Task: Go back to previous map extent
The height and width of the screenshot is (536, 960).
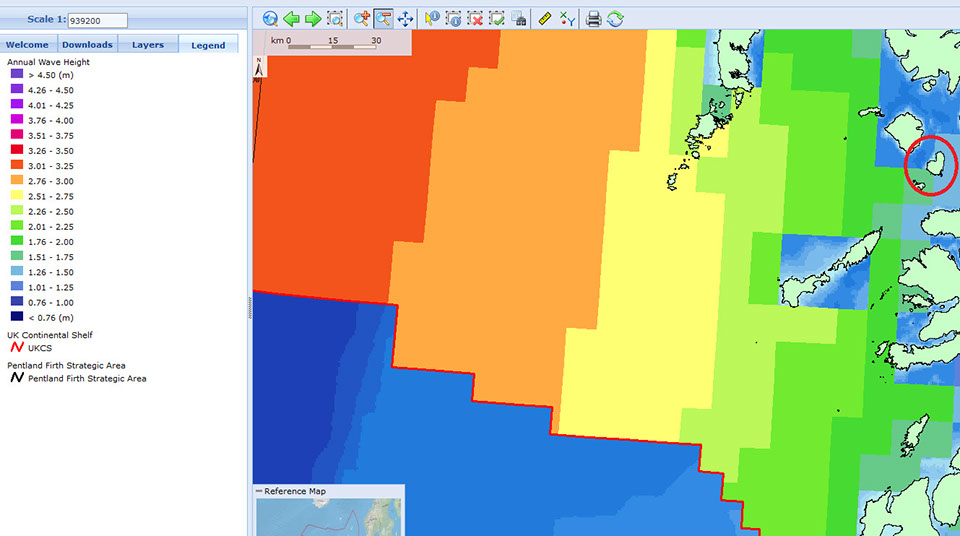Action: pyautogui.click(x=291, y=18)
